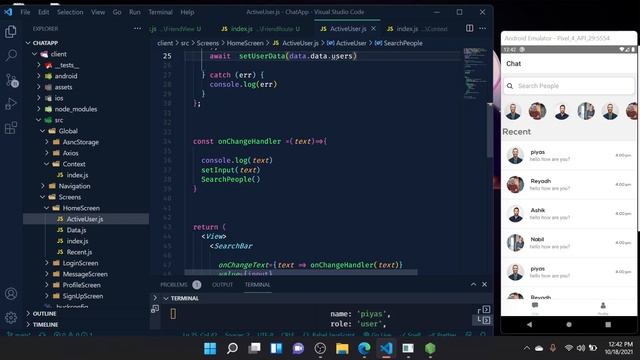Viewport: 640px width, 360px height.
Task: Switch to the PROBLEMS panel tab
Action: click(174, 284)
